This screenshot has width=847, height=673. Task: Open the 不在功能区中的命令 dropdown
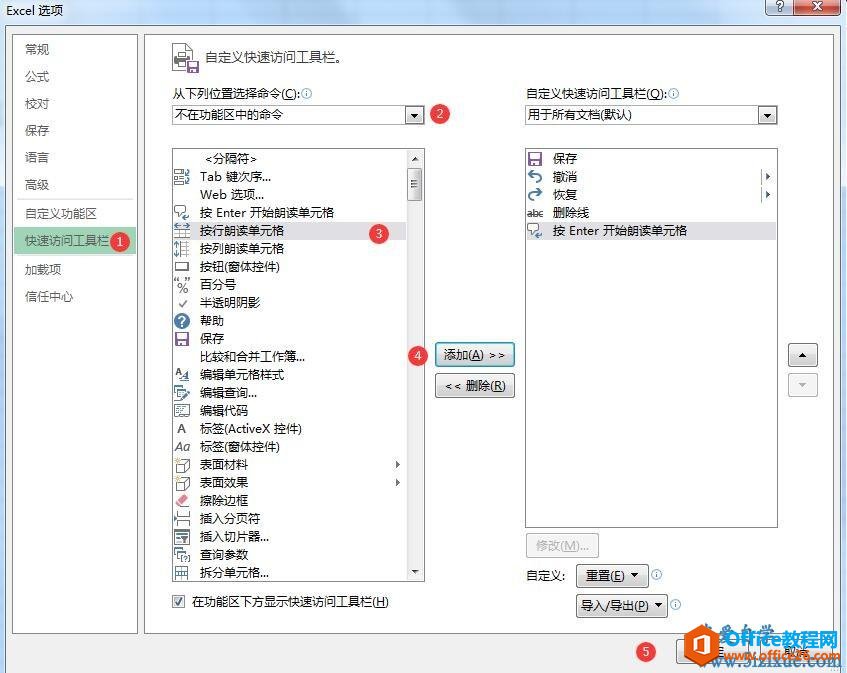[x=415, y=114]
